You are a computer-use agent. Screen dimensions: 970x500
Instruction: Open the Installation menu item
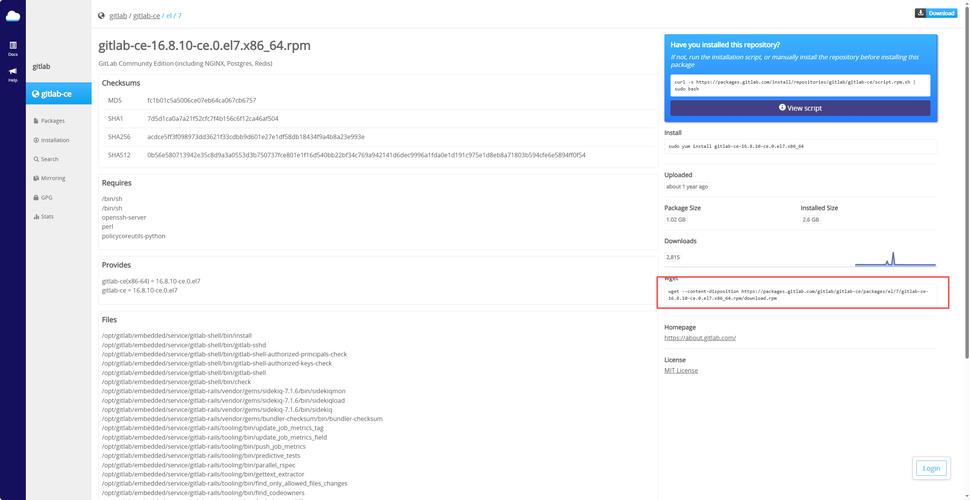(51, 140)
